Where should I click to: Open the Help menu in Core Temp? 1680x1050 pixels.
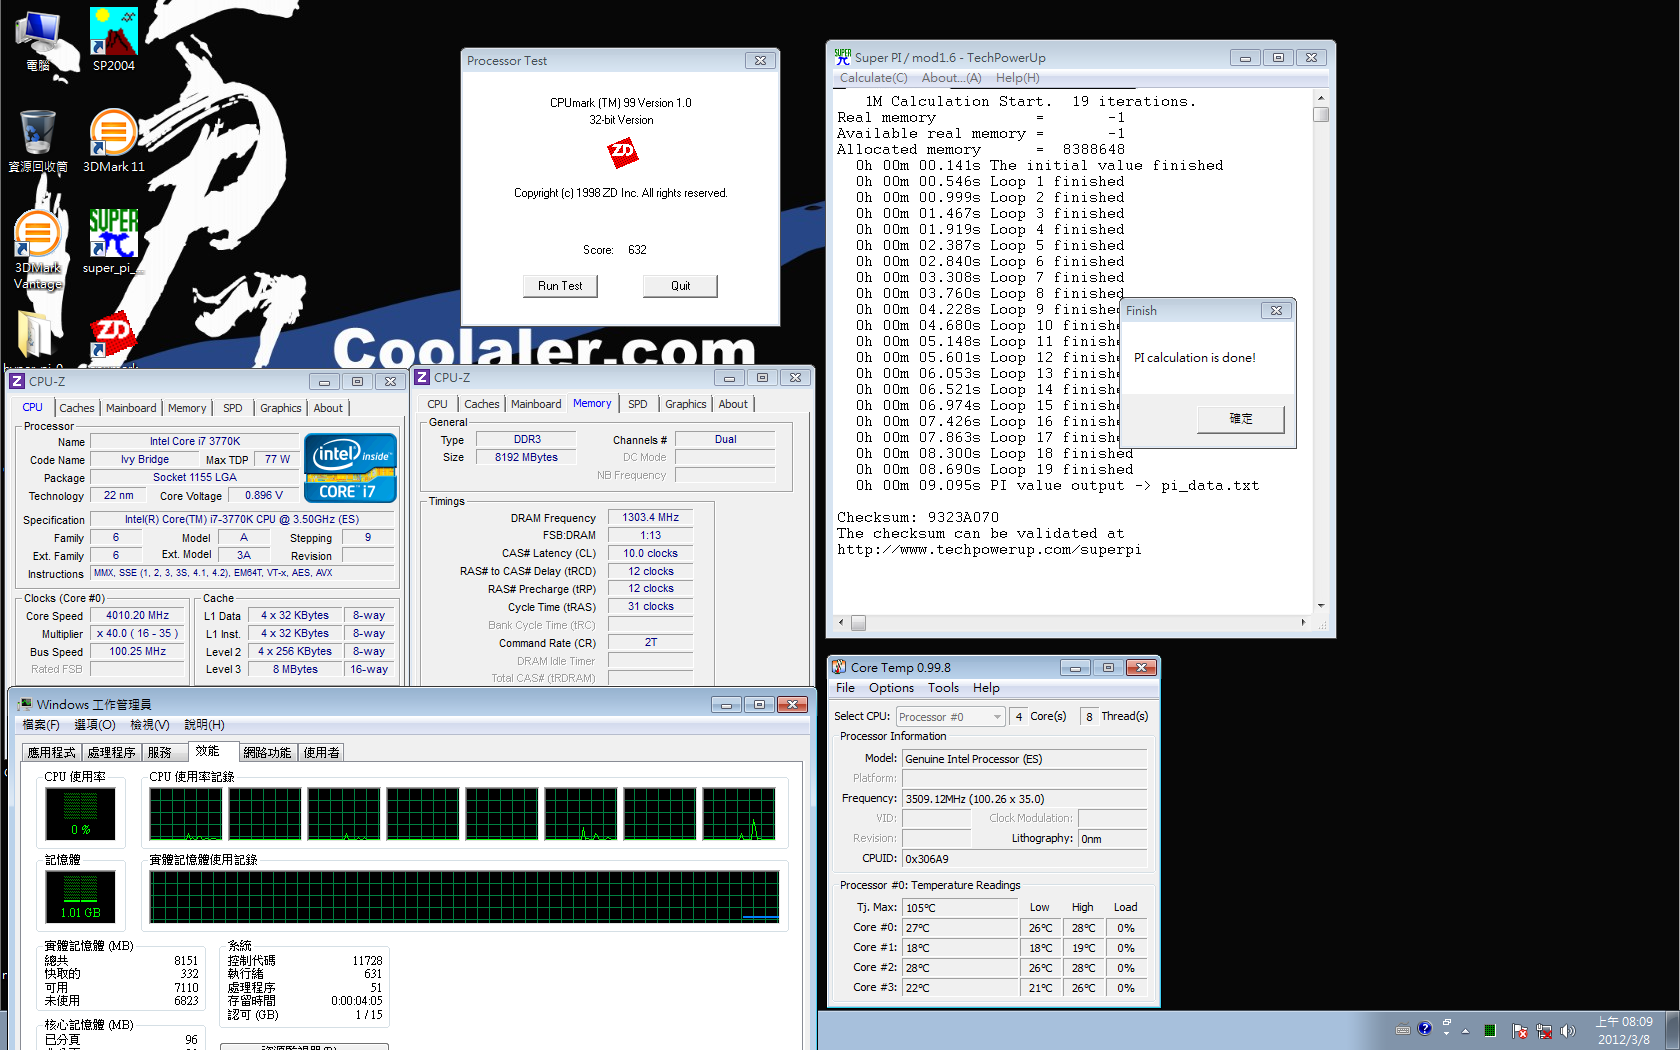tap(986, 688)
